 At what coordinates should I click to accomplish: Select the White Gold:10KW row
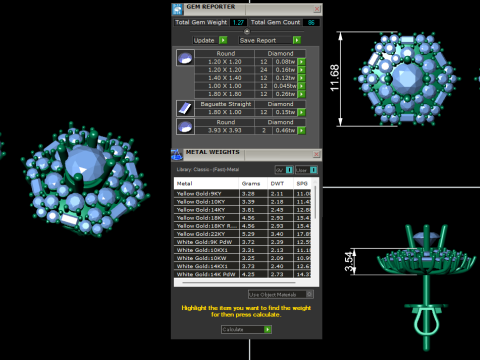pyautogui.click(x=243, y=258)
